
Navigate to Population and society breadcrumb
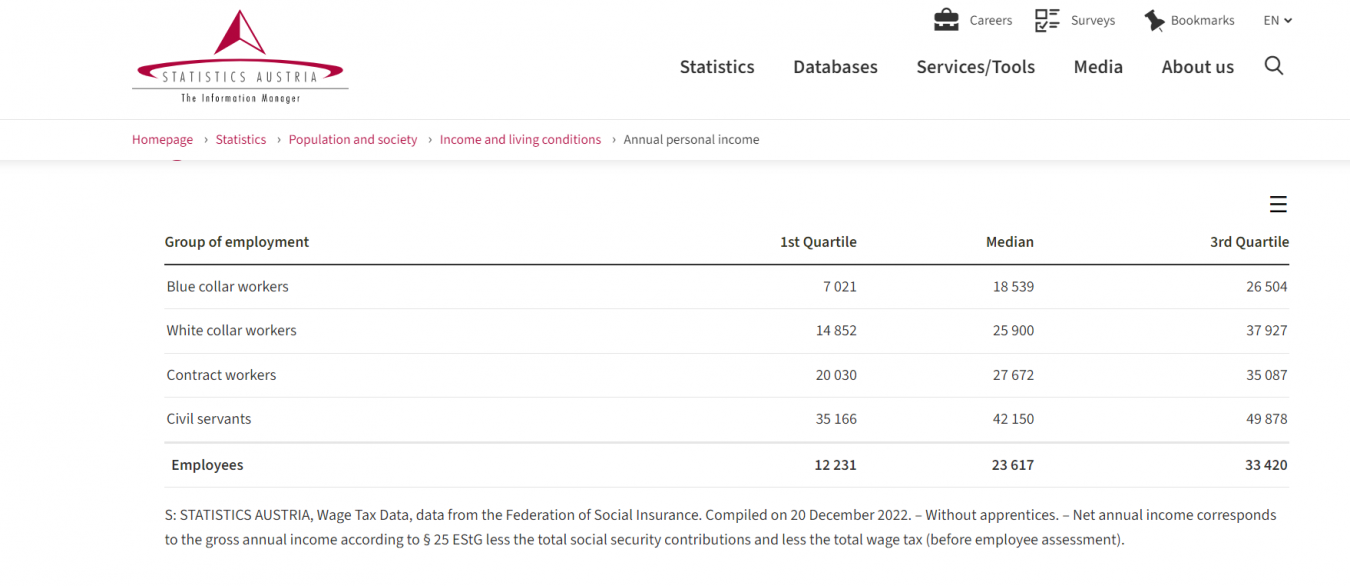353,140
